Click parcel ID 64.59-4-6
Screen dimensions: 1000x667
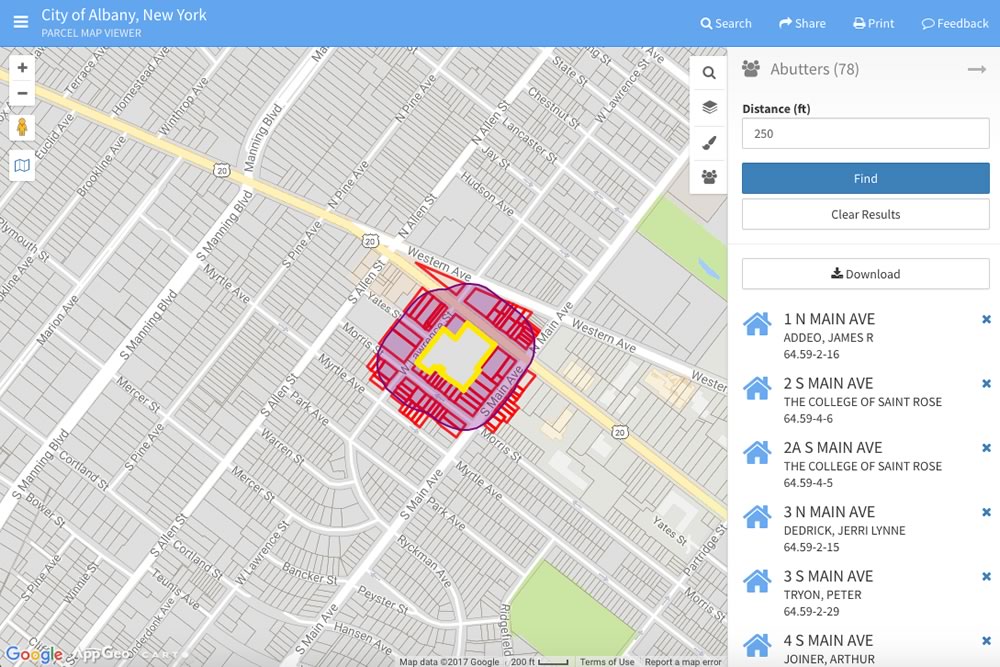pyautogui.click(x=808, y=419)
